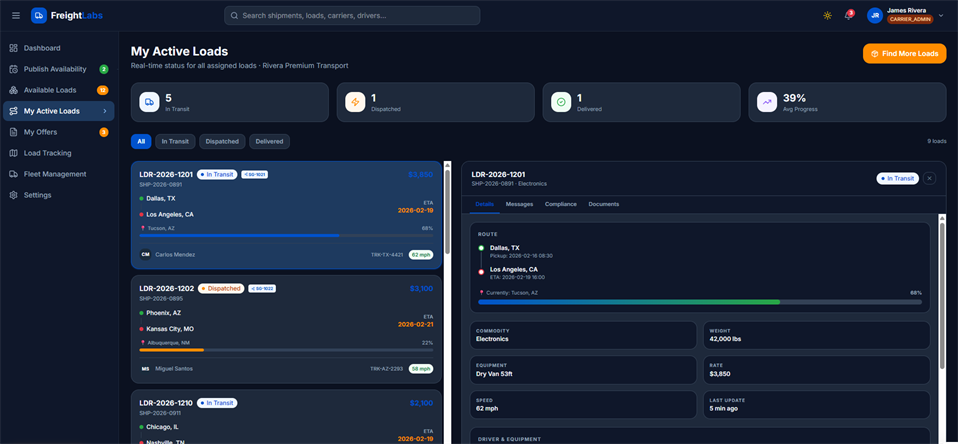This screenshot has height=444, width=958.
Task: Click the $3,850 rate on LDR-2026-1201
Action: pos(420,175)
